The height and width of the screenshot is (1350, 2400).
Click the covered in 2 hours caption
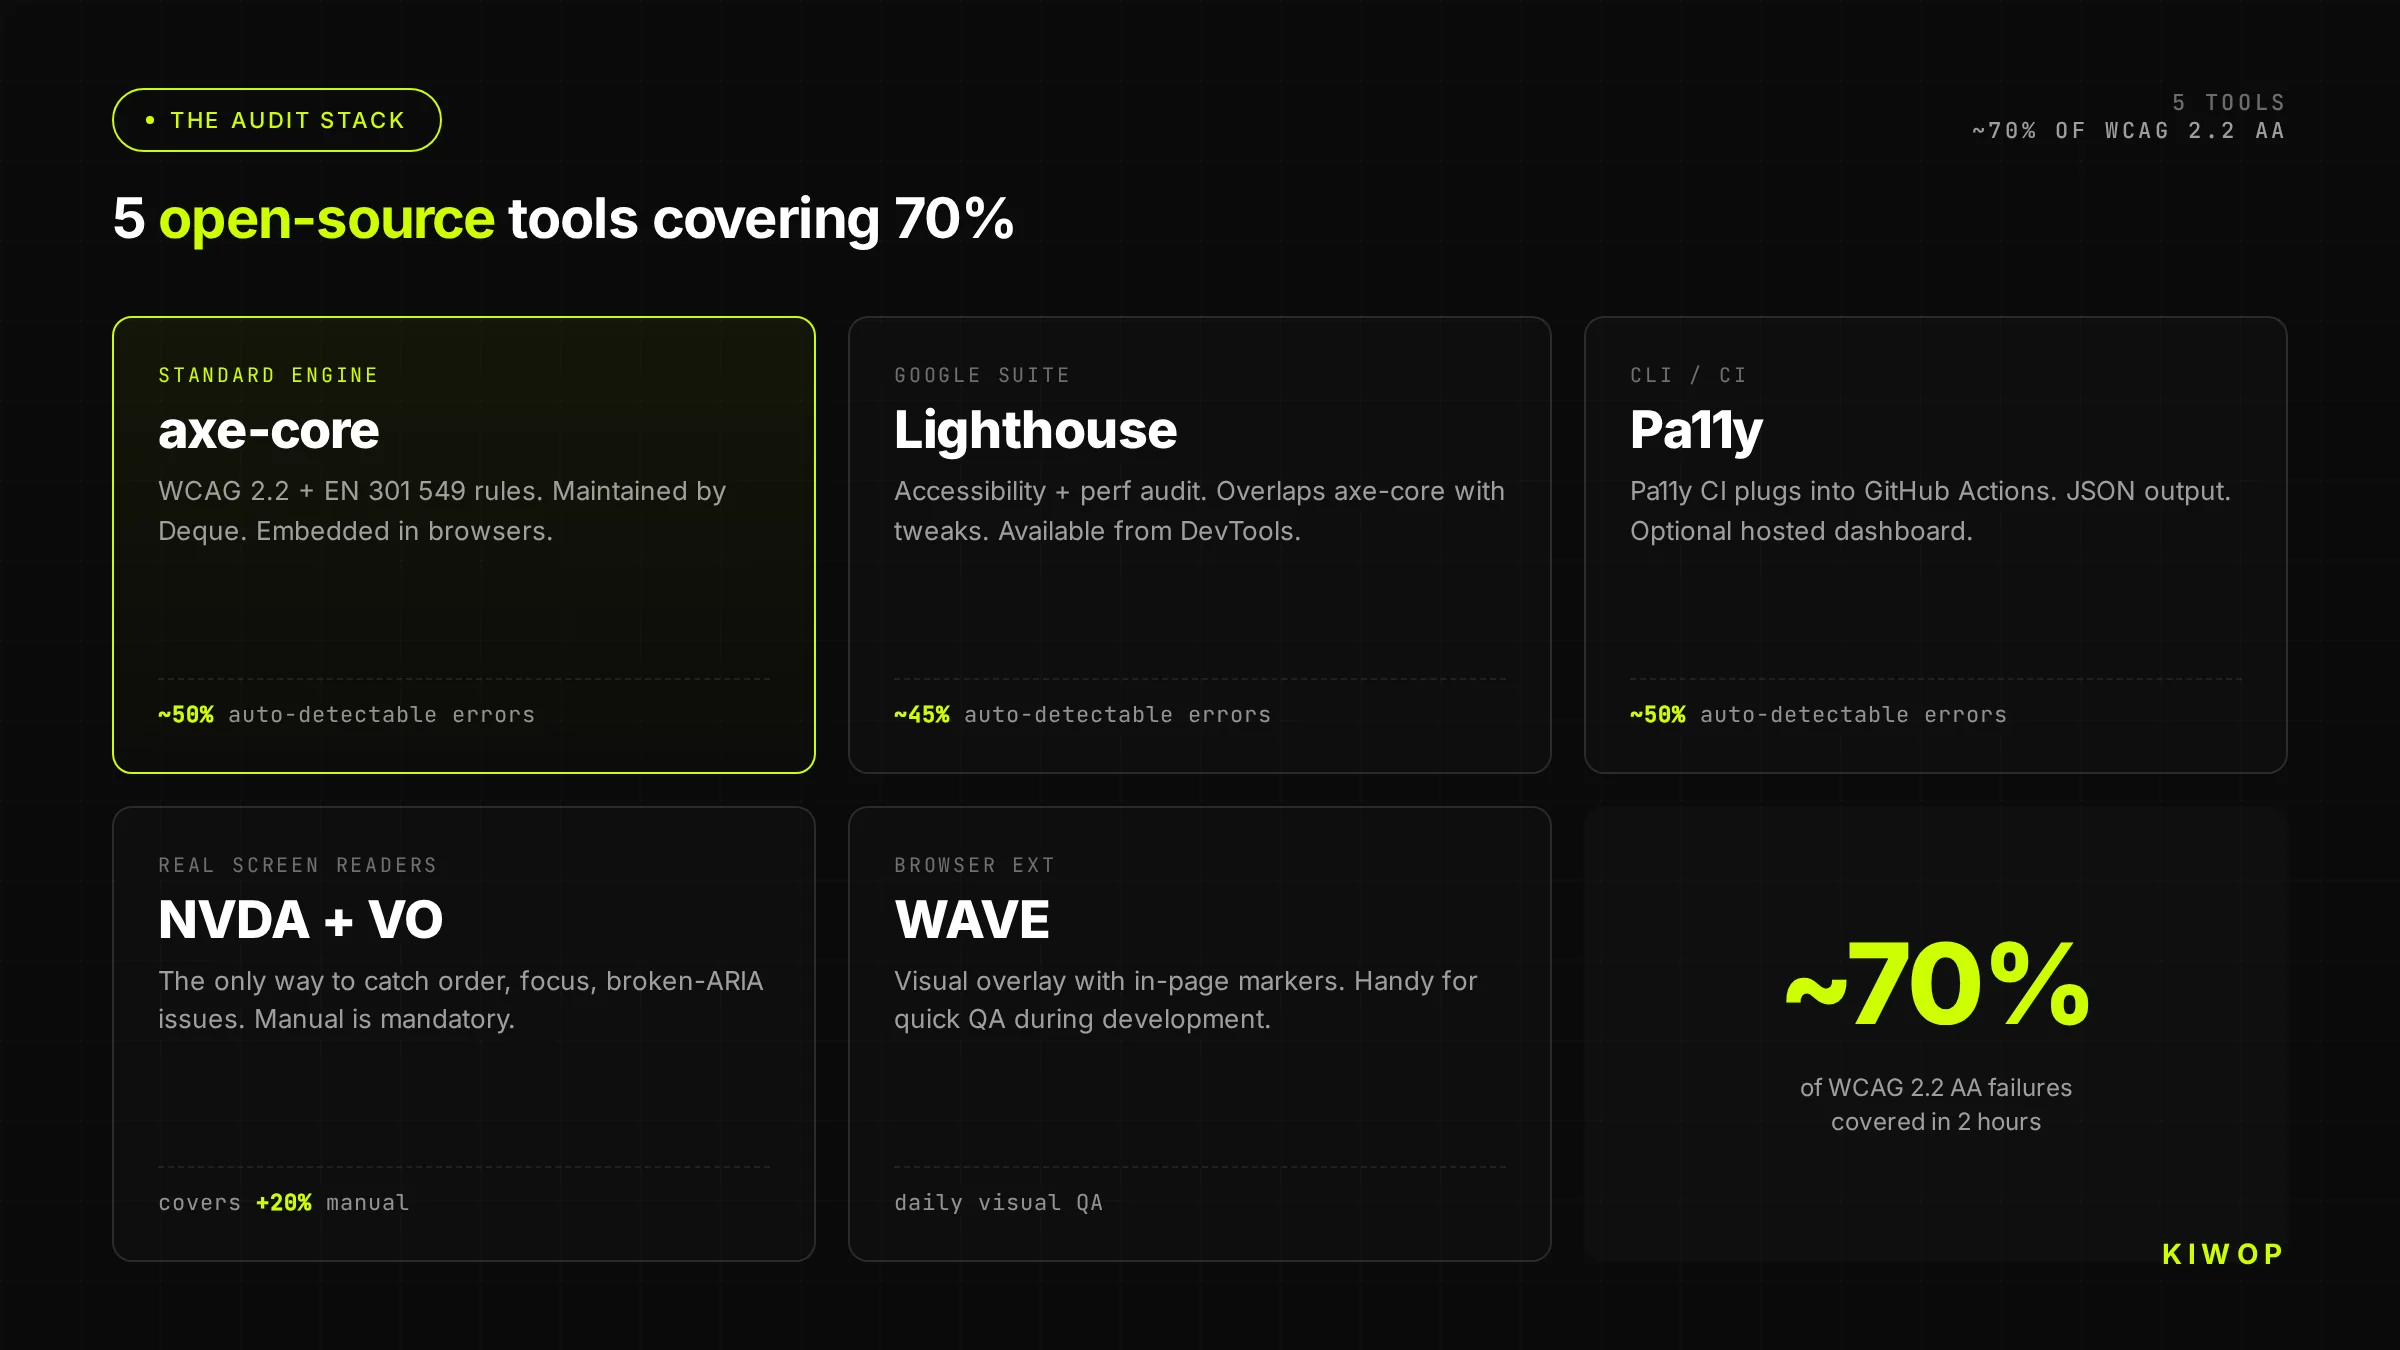(1936, 1122)
